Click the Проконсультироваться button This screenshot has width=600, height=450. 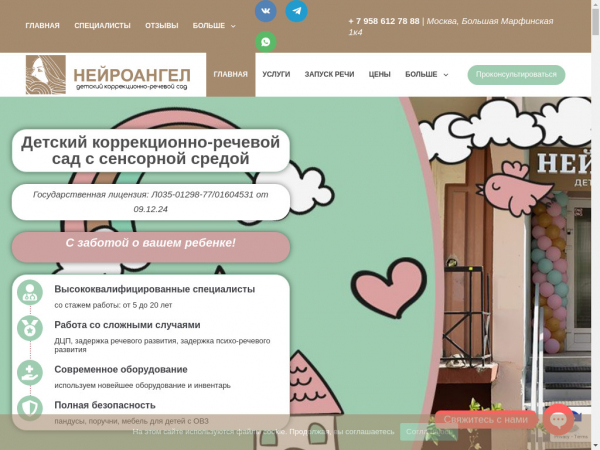516,75
